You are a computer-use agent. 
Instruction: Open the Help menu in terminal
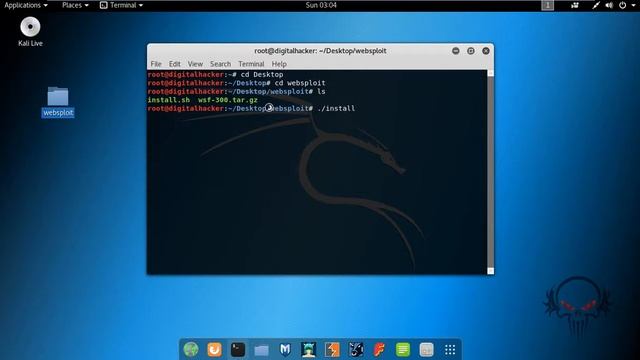pyautogui.click(x=279, y=64)
